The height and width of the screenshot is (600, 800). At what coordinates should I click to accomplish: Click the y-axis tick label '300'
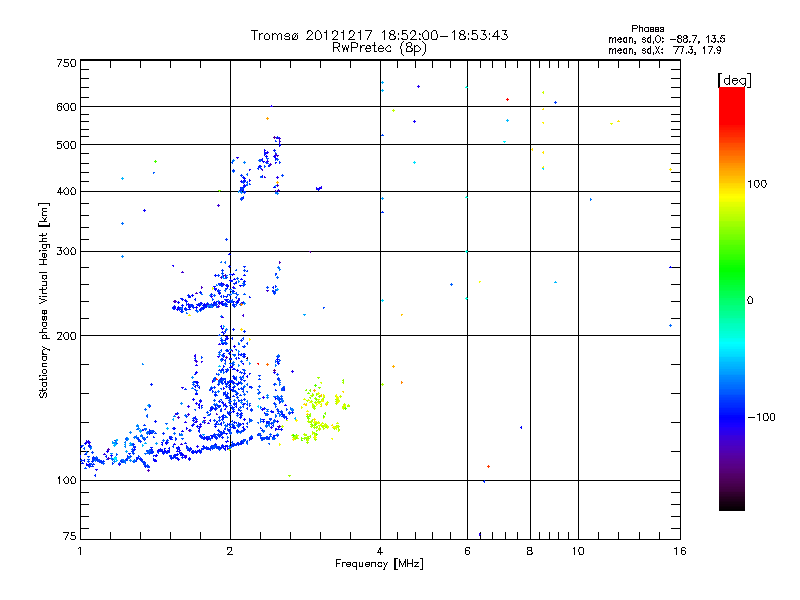(x=66, y=251)
